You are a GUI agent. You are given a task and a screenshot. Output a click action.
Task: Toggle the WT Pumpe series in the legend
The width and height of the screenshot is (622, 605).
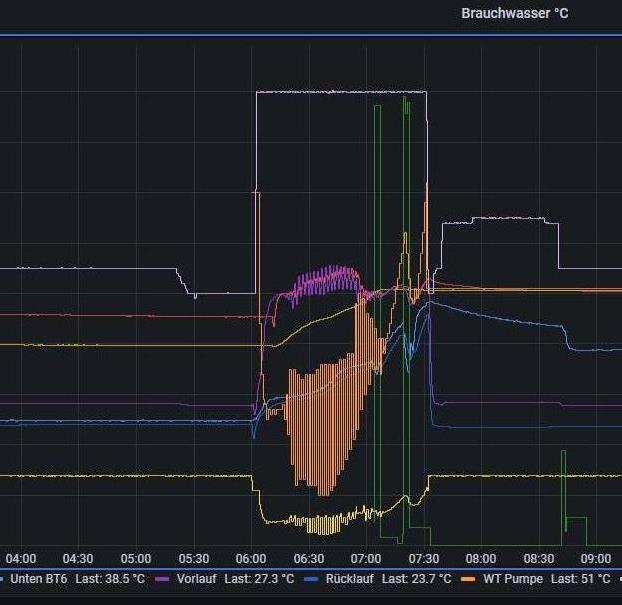tap(511, 579)
